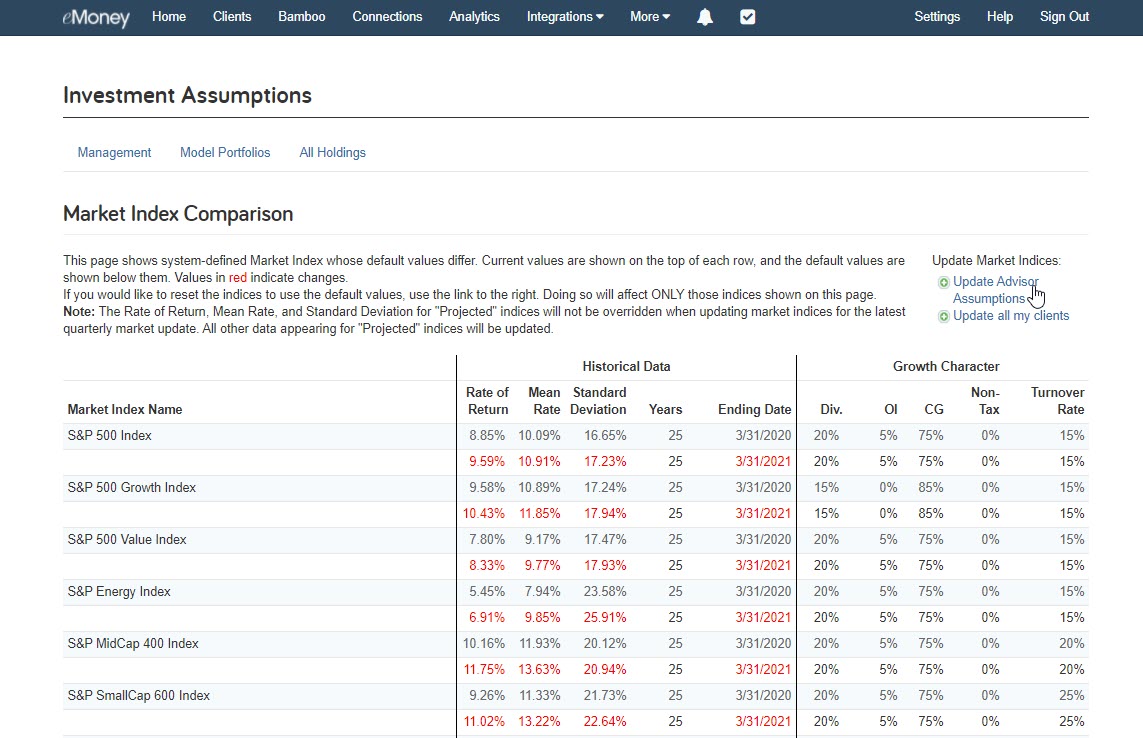Screen dimensions: 1143x738
Task: Click the Non-Tax column header
Action: point(985,401)
